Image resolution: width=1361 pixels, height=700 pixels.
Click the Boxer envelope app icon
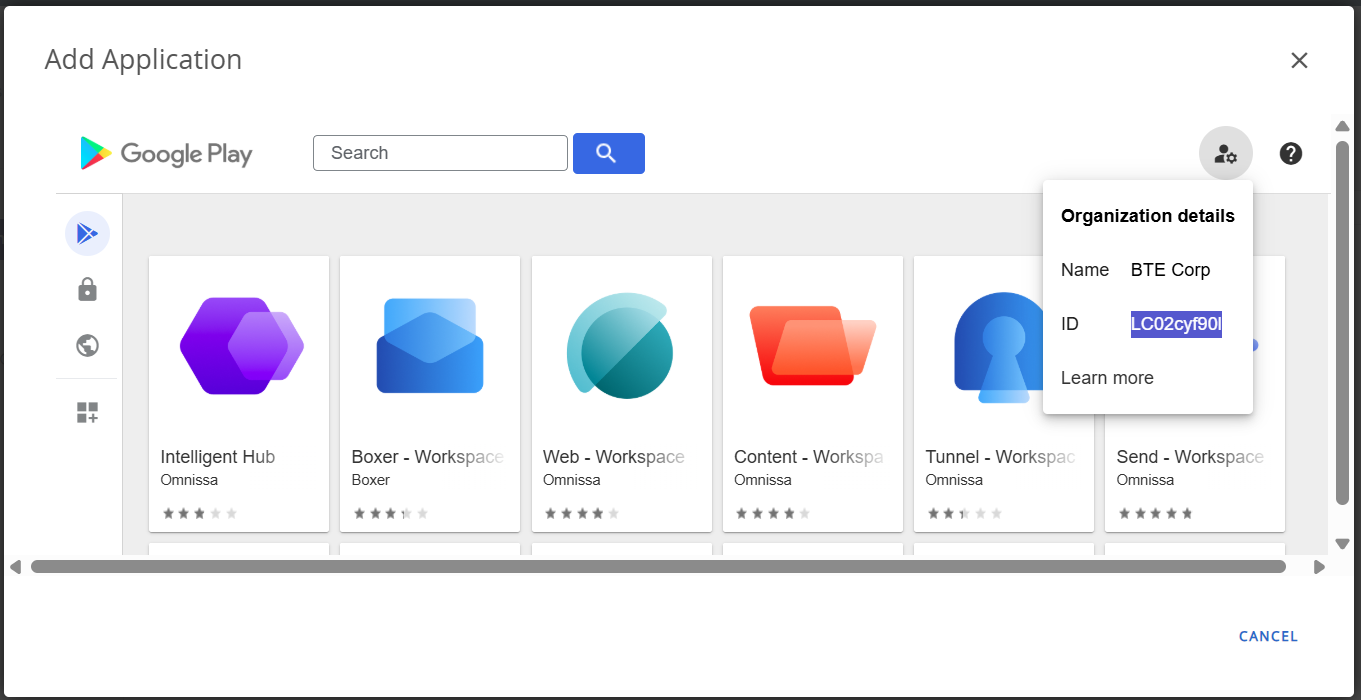[430, 346]
